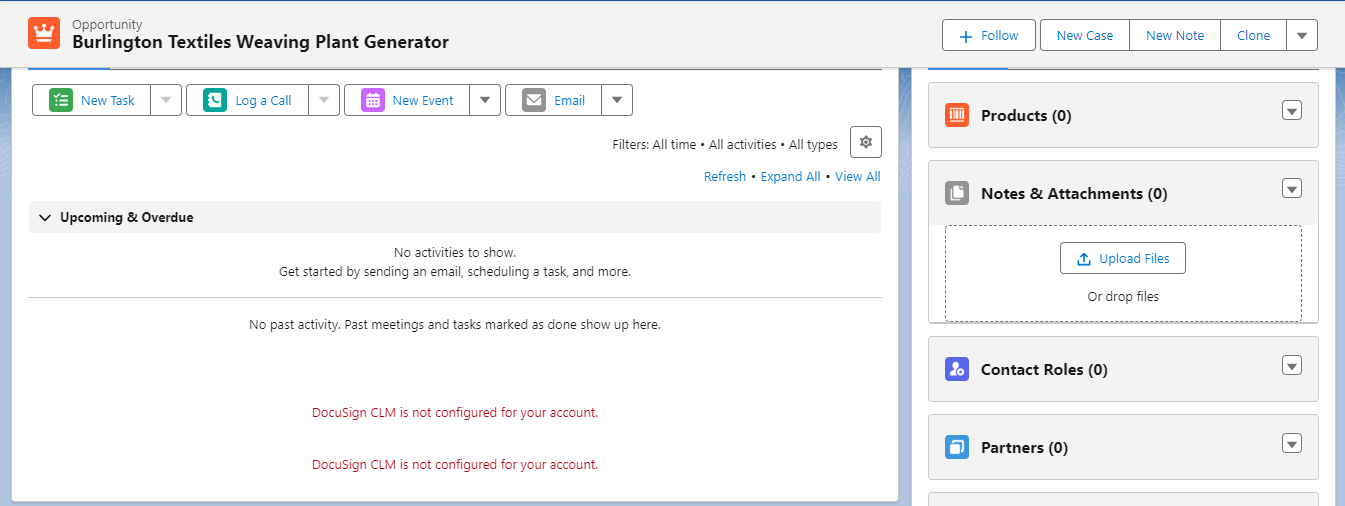
Task: Click Log a Call label button
Action: [248, 100]
